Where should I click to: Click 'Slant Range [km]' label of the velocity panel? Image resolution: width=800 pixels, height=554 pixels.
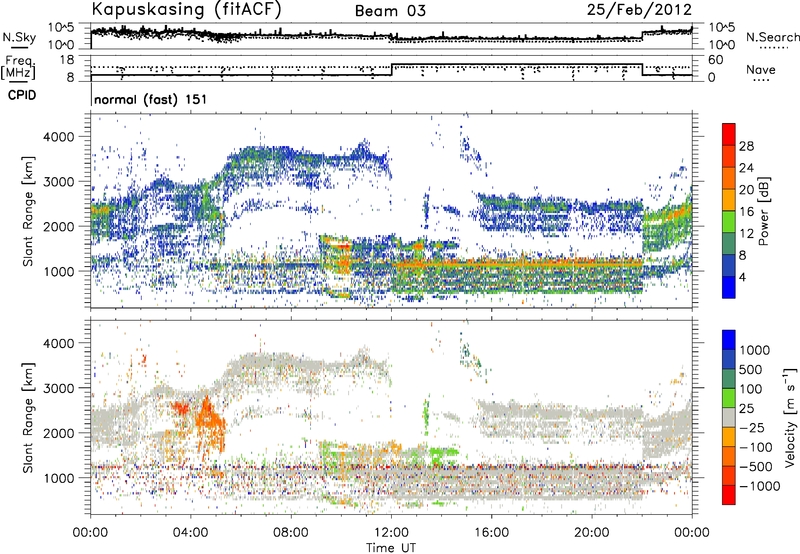28,417
